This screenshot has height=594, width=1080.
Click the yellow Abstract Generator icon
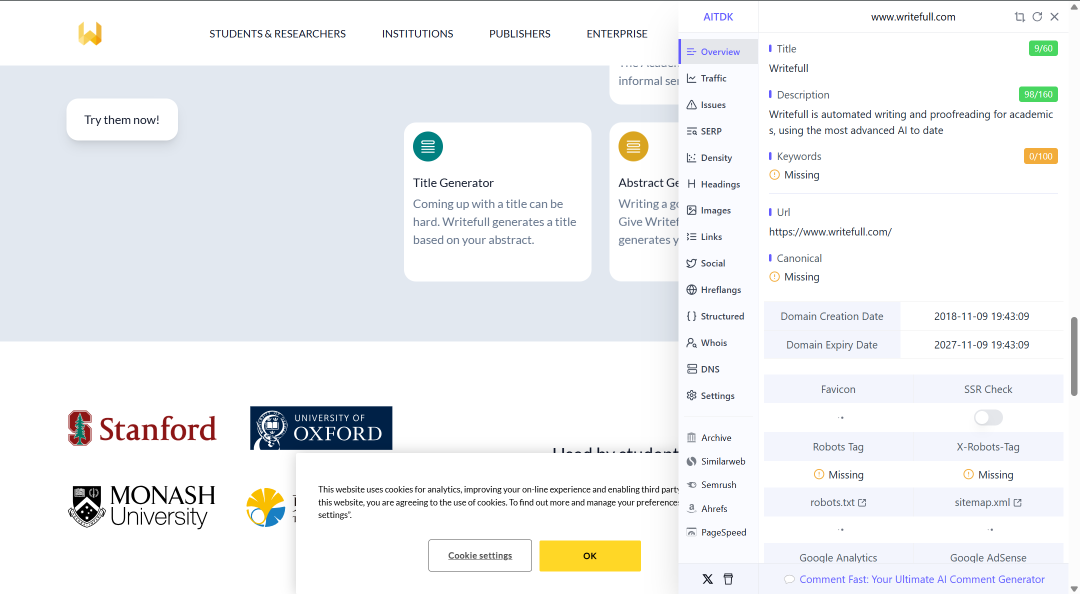pos(633,146)
